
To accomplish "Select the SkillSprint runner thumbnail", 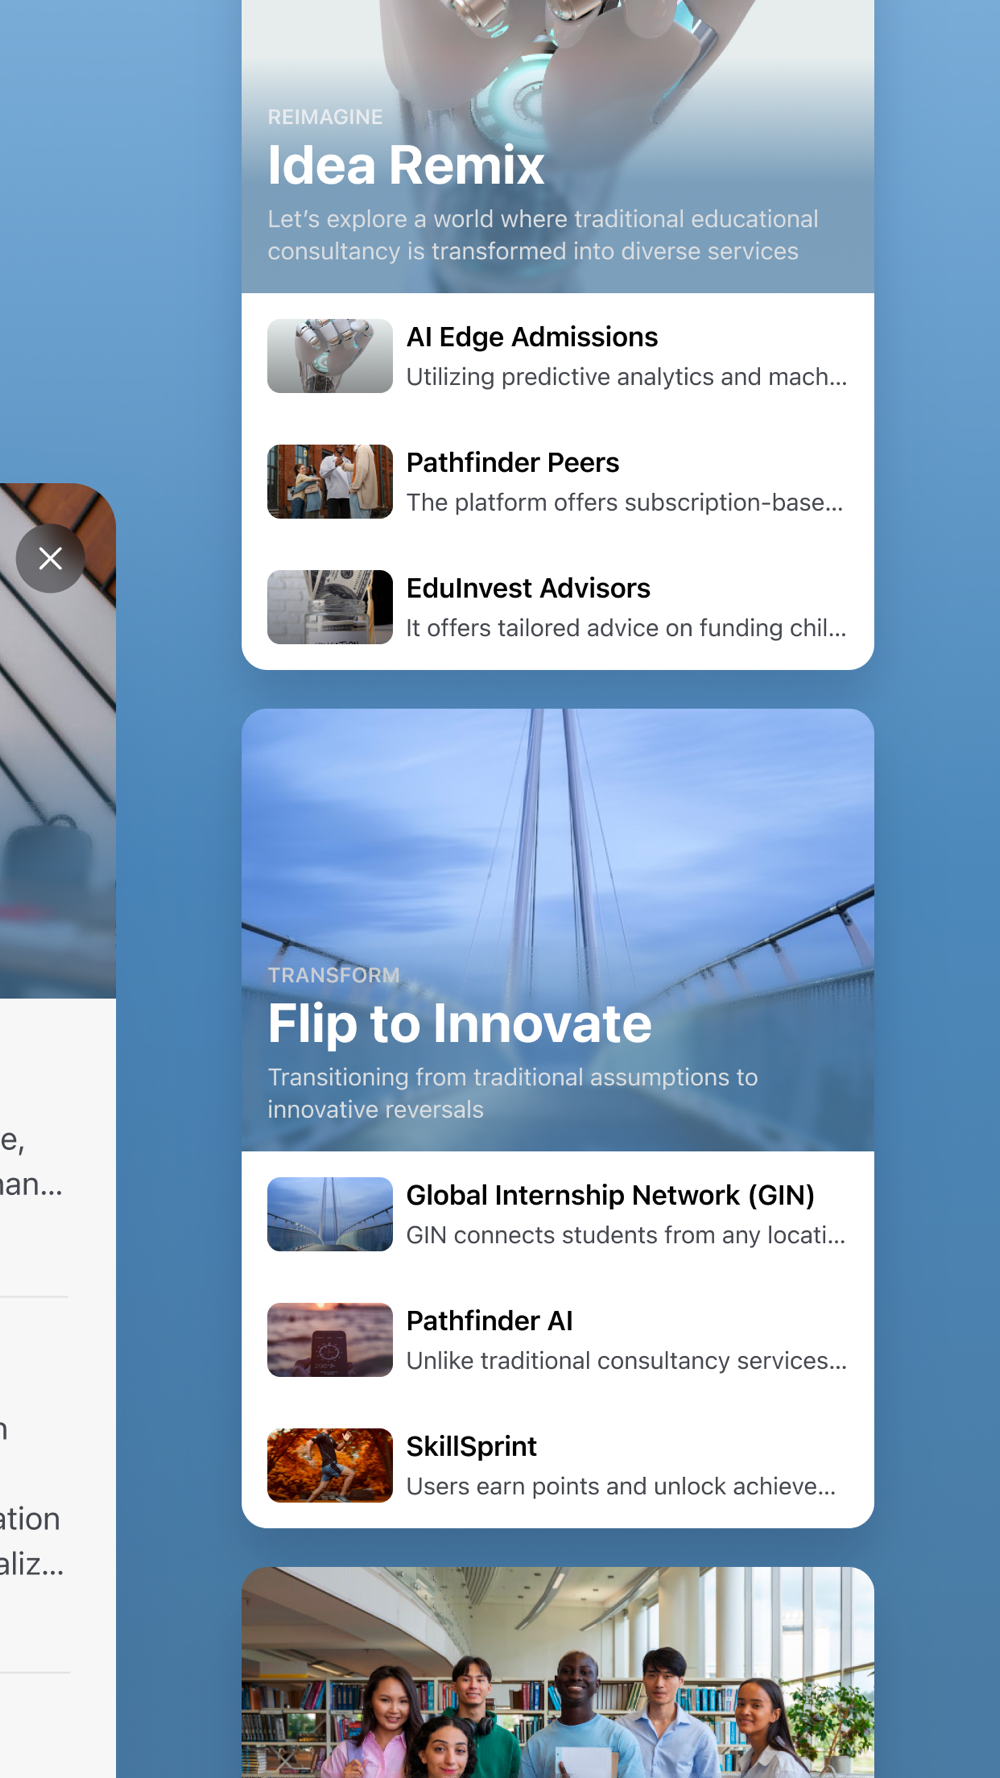I will tap(330, 1465).
